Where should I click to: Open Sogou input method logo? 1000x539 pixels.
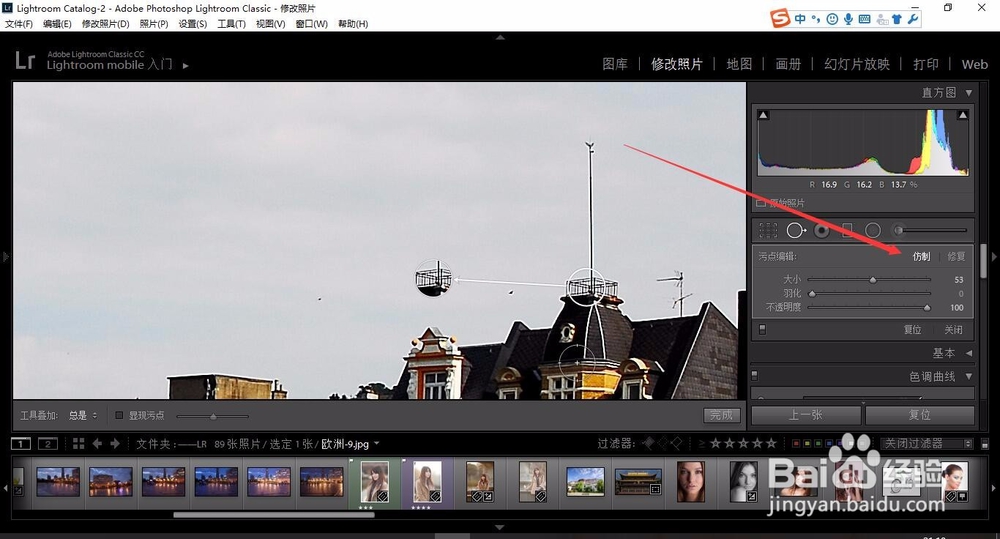(x=780, y=18)
